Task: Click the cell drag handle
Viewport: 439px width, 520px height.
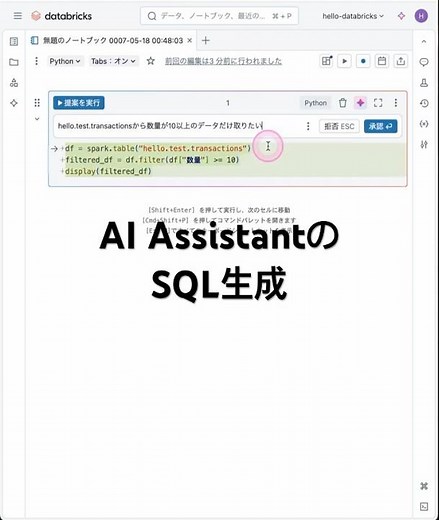Action: (37, 103)
